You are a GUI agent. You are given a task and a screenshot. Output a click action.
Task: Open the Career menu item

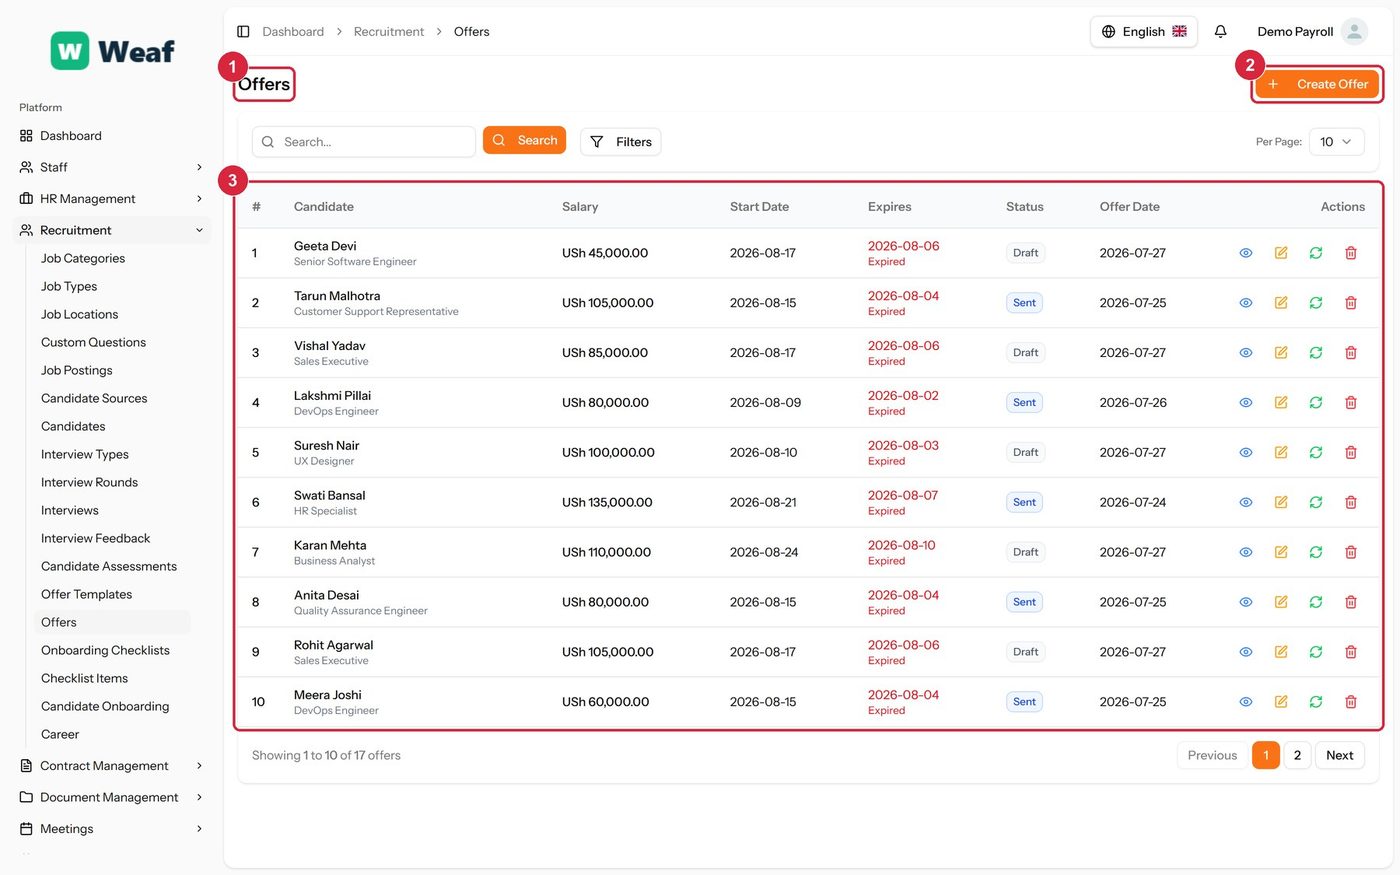[x=60, y=734]
